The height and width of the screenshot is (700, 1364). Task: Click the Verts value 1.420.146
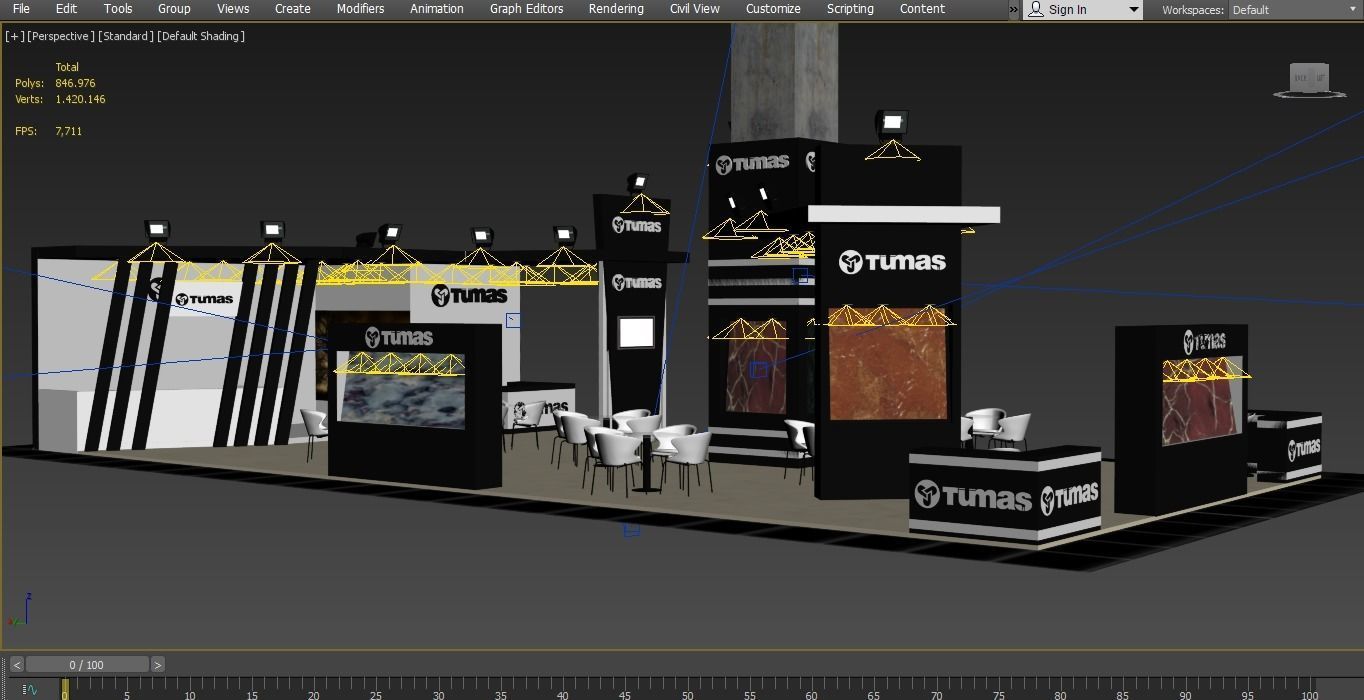(x=80, y=99)
